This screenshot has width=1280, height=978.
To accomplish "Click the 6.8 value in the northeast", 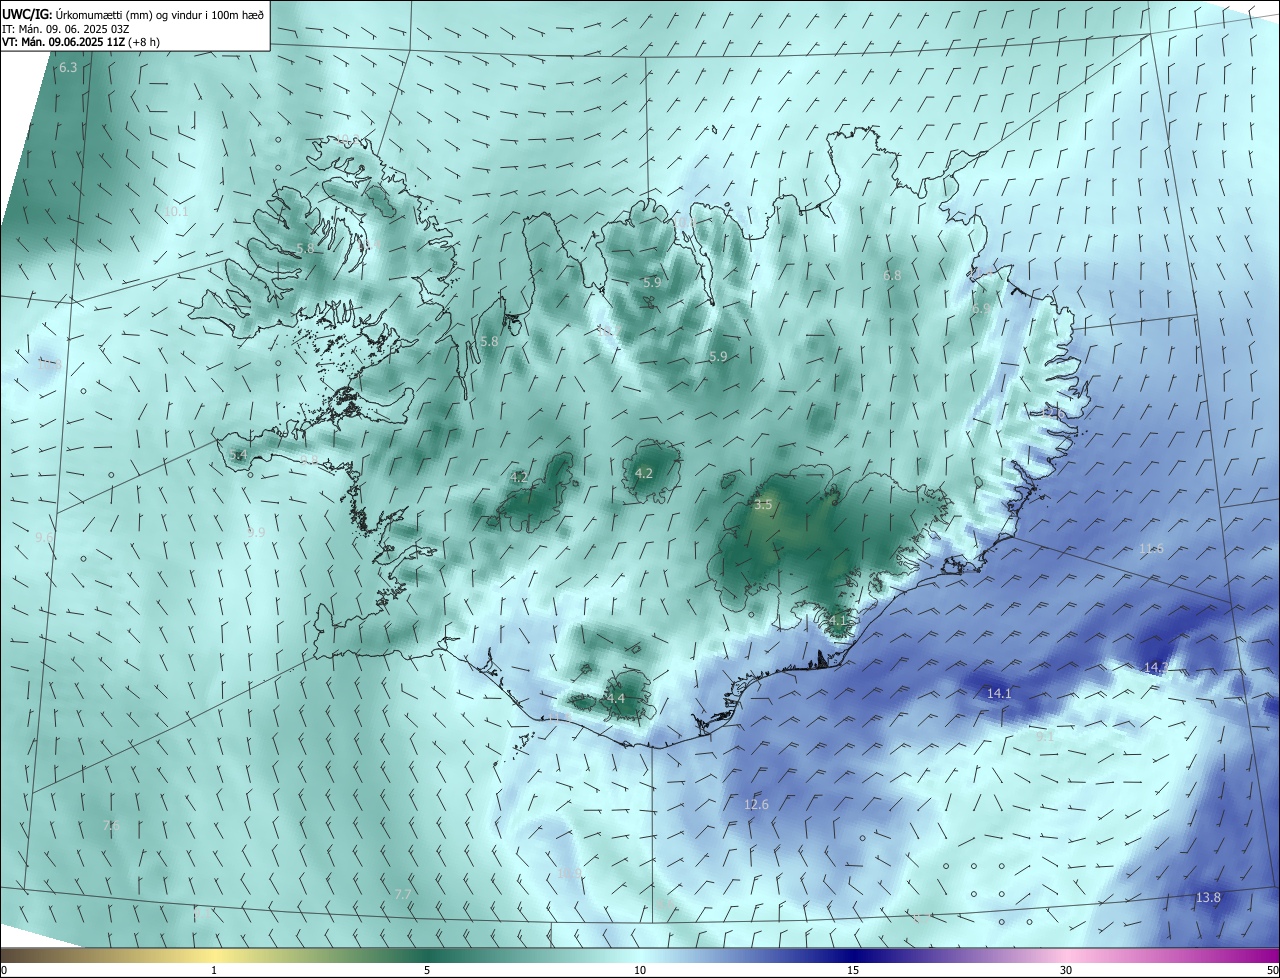I will tap(892, 275).
